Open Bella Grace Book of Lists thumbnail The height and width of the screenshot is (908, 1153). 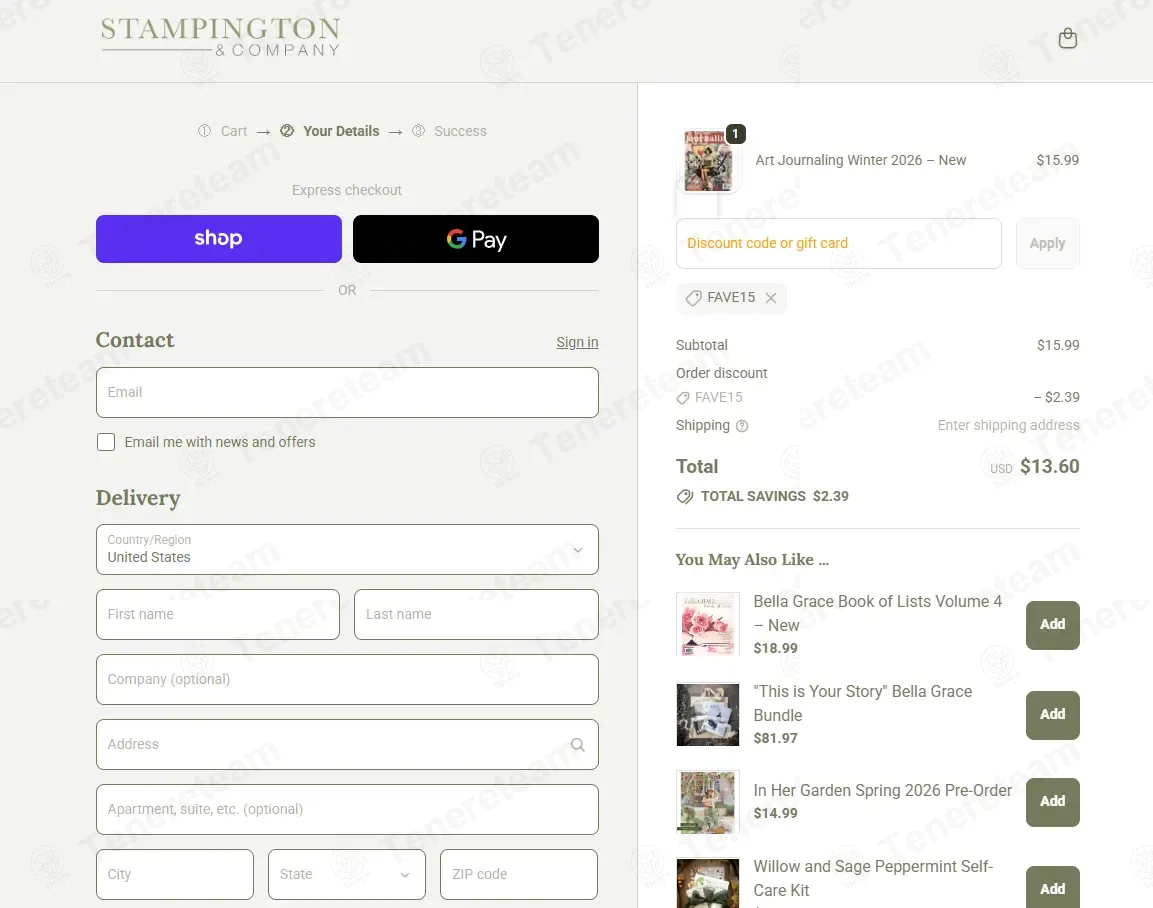[707, 623]
